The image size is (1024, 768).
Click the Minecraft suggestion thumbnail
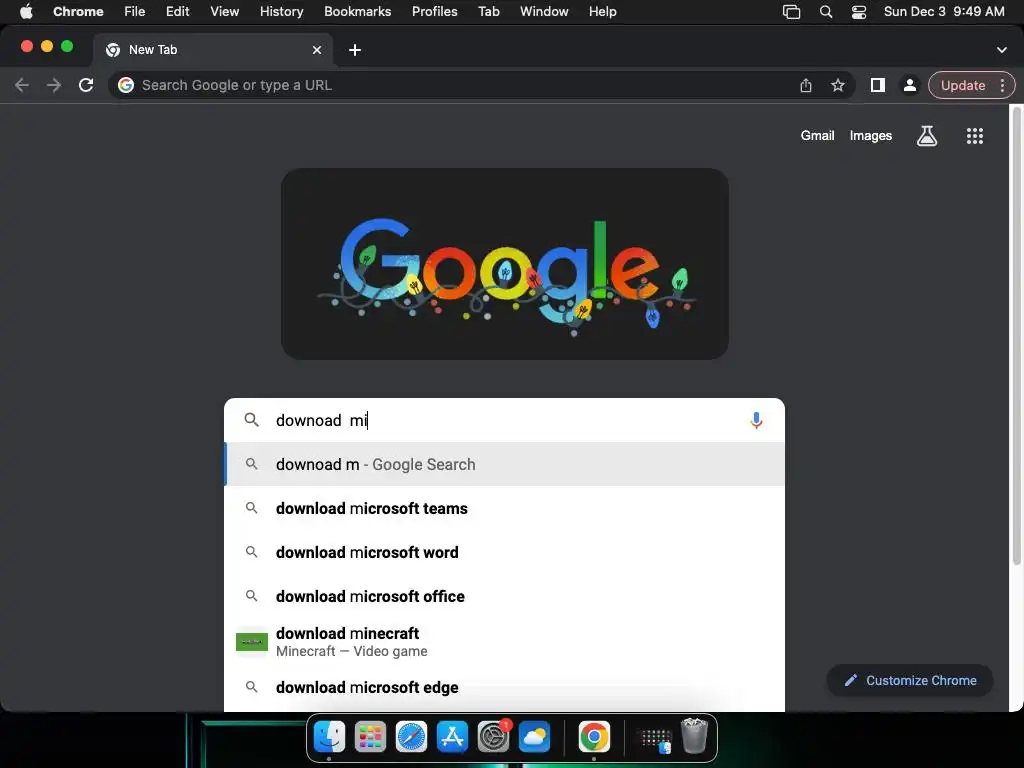pos(251,642)
